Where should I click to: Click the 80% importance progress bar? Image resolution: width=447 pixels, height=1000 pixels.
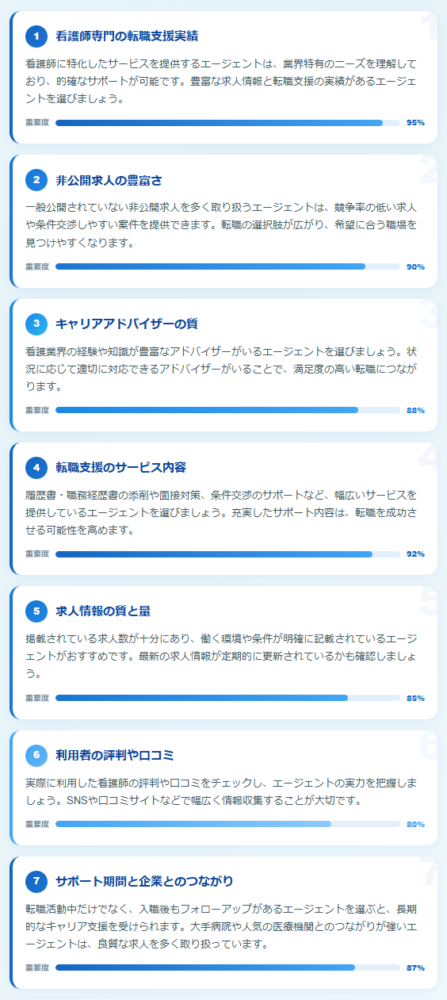pos(228,825)
